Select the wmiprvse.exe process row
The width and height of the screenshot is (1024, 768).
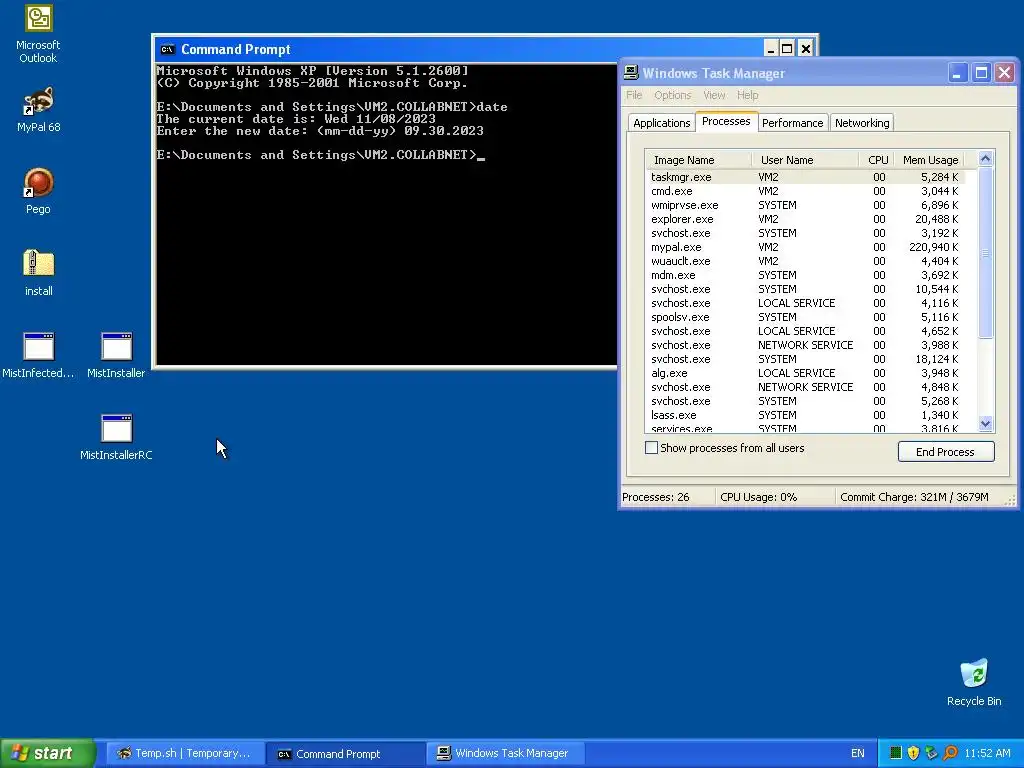coord(805,205)
